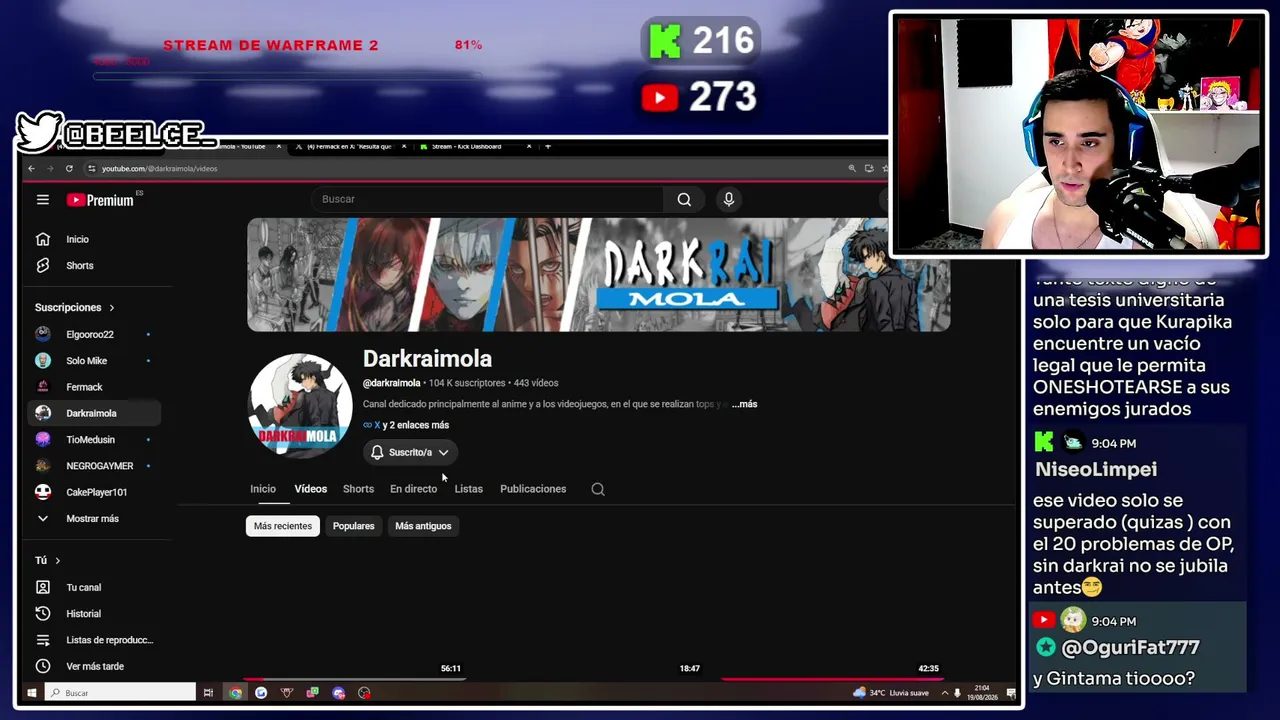Screen dimensions: 1280x720
Task: Open the Solo Mike subscription channel
Action: pyautogui.click(x=93, y=361)
